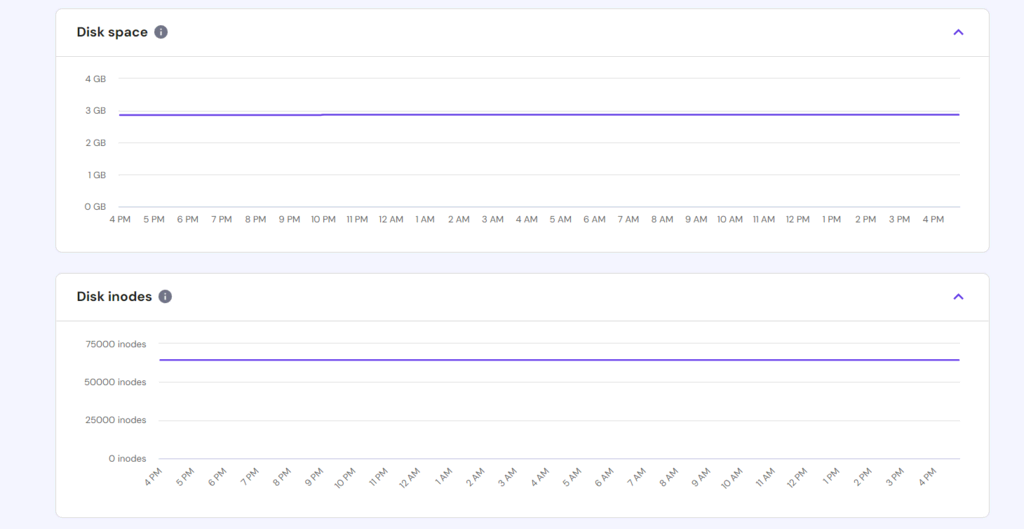Click the 2 GB axis label
This screenshot has width=1024, height=529.
(95, 142)
